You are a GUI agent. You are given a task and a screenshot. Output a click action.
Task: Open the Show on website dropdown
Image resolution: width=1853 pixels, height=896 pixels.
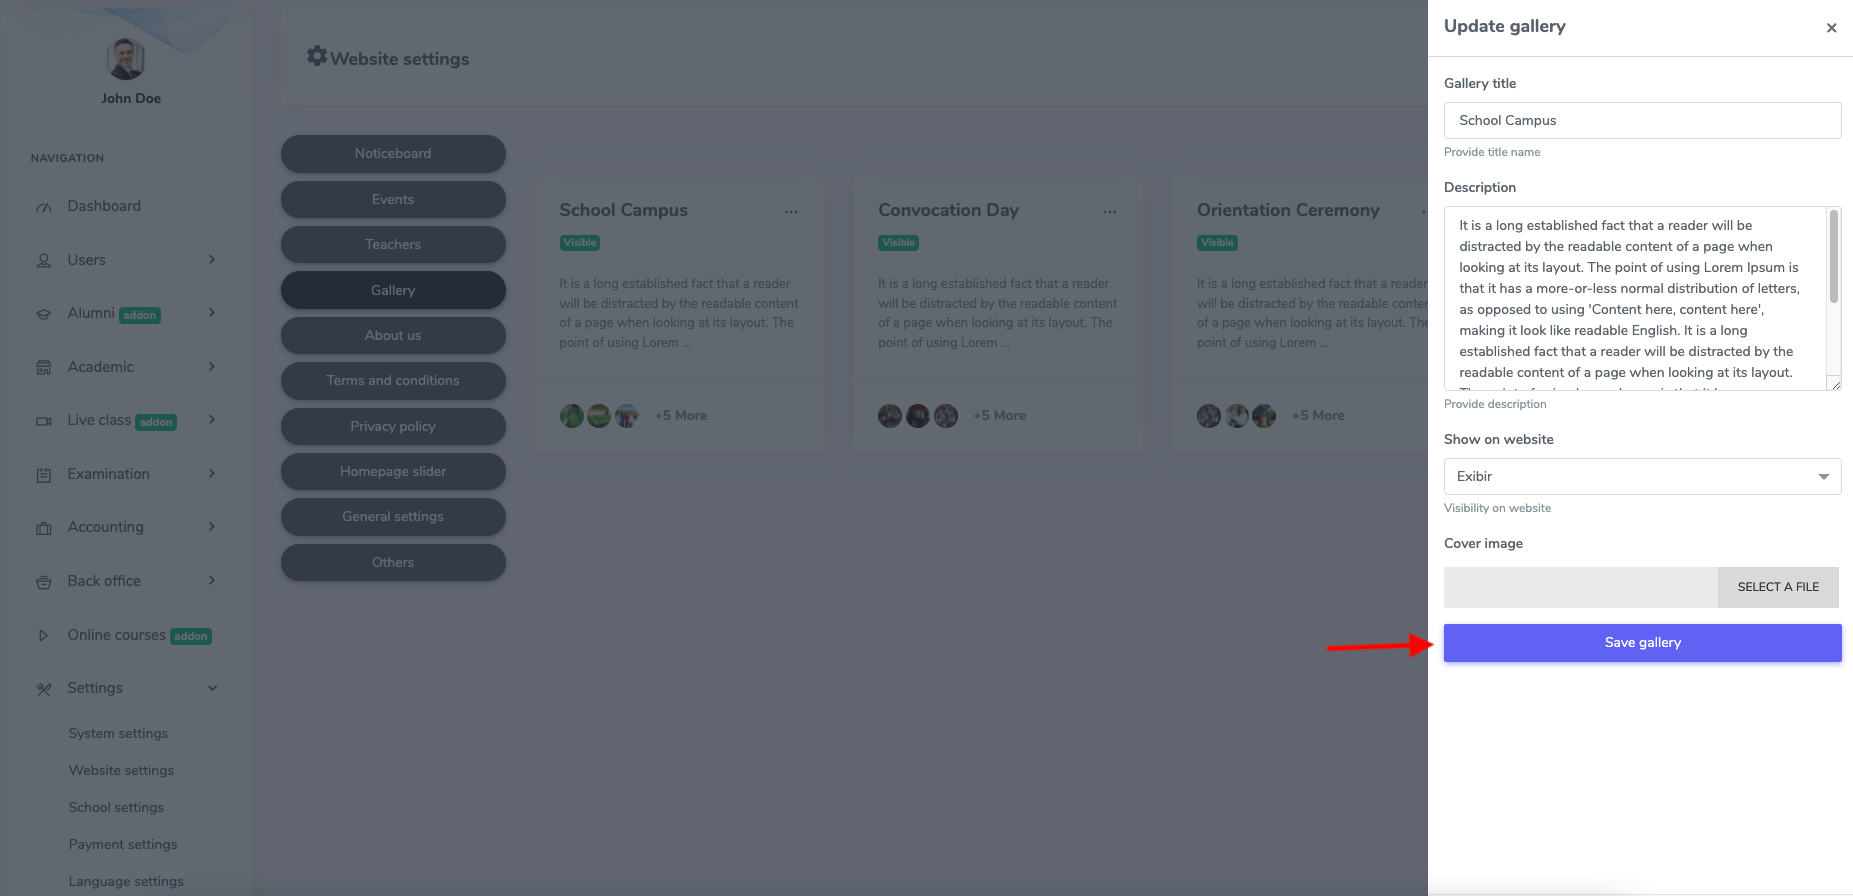(1642, 476)
